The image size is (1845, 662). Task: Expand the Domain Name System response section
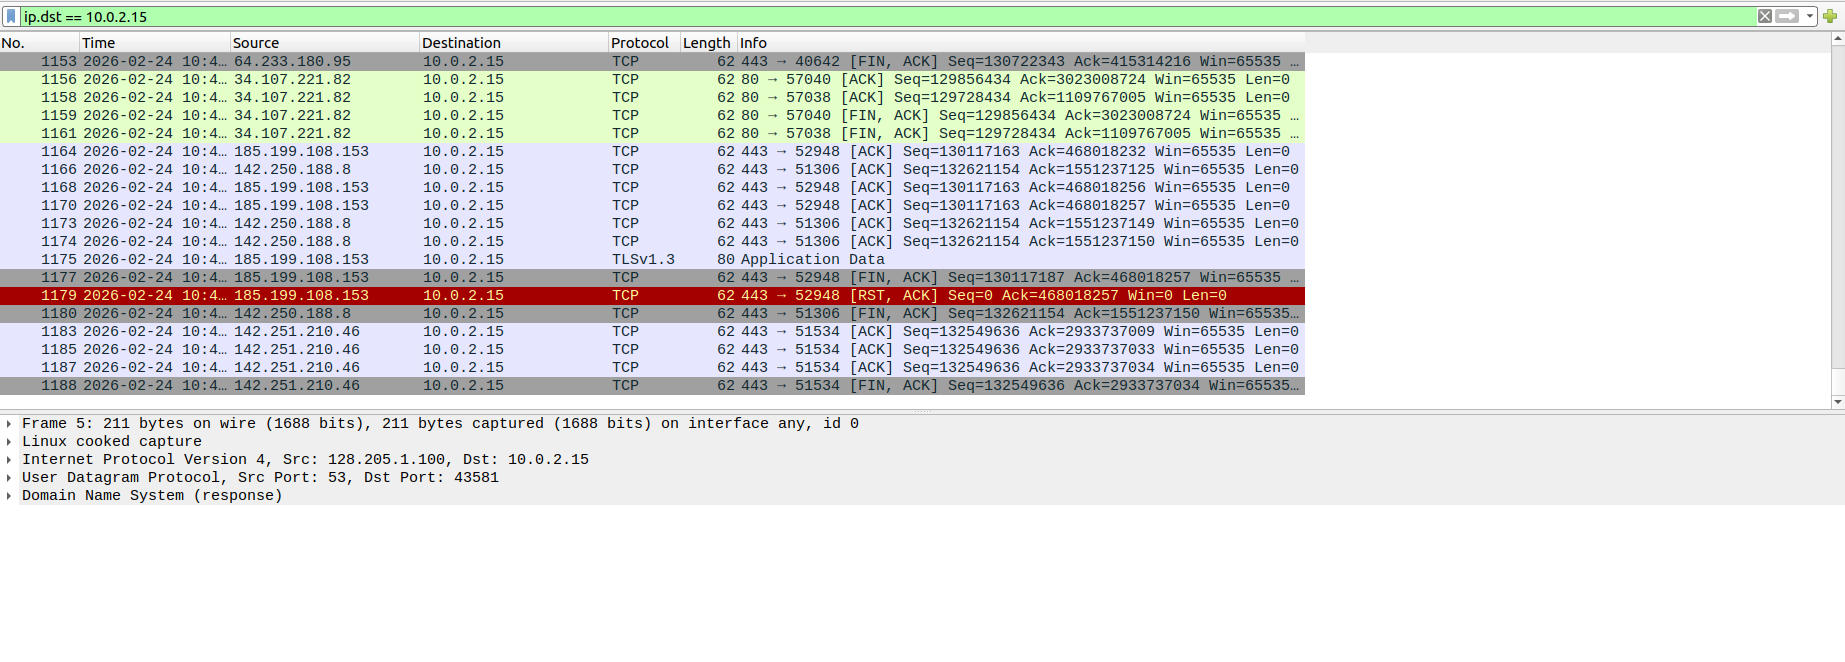click(9, 496)
